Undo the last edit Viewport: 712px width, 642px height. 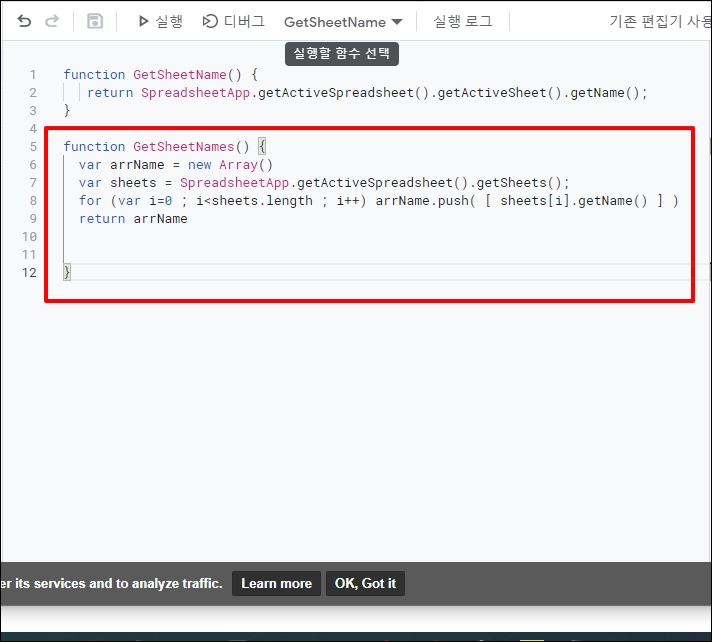click(x=24, y=21)
